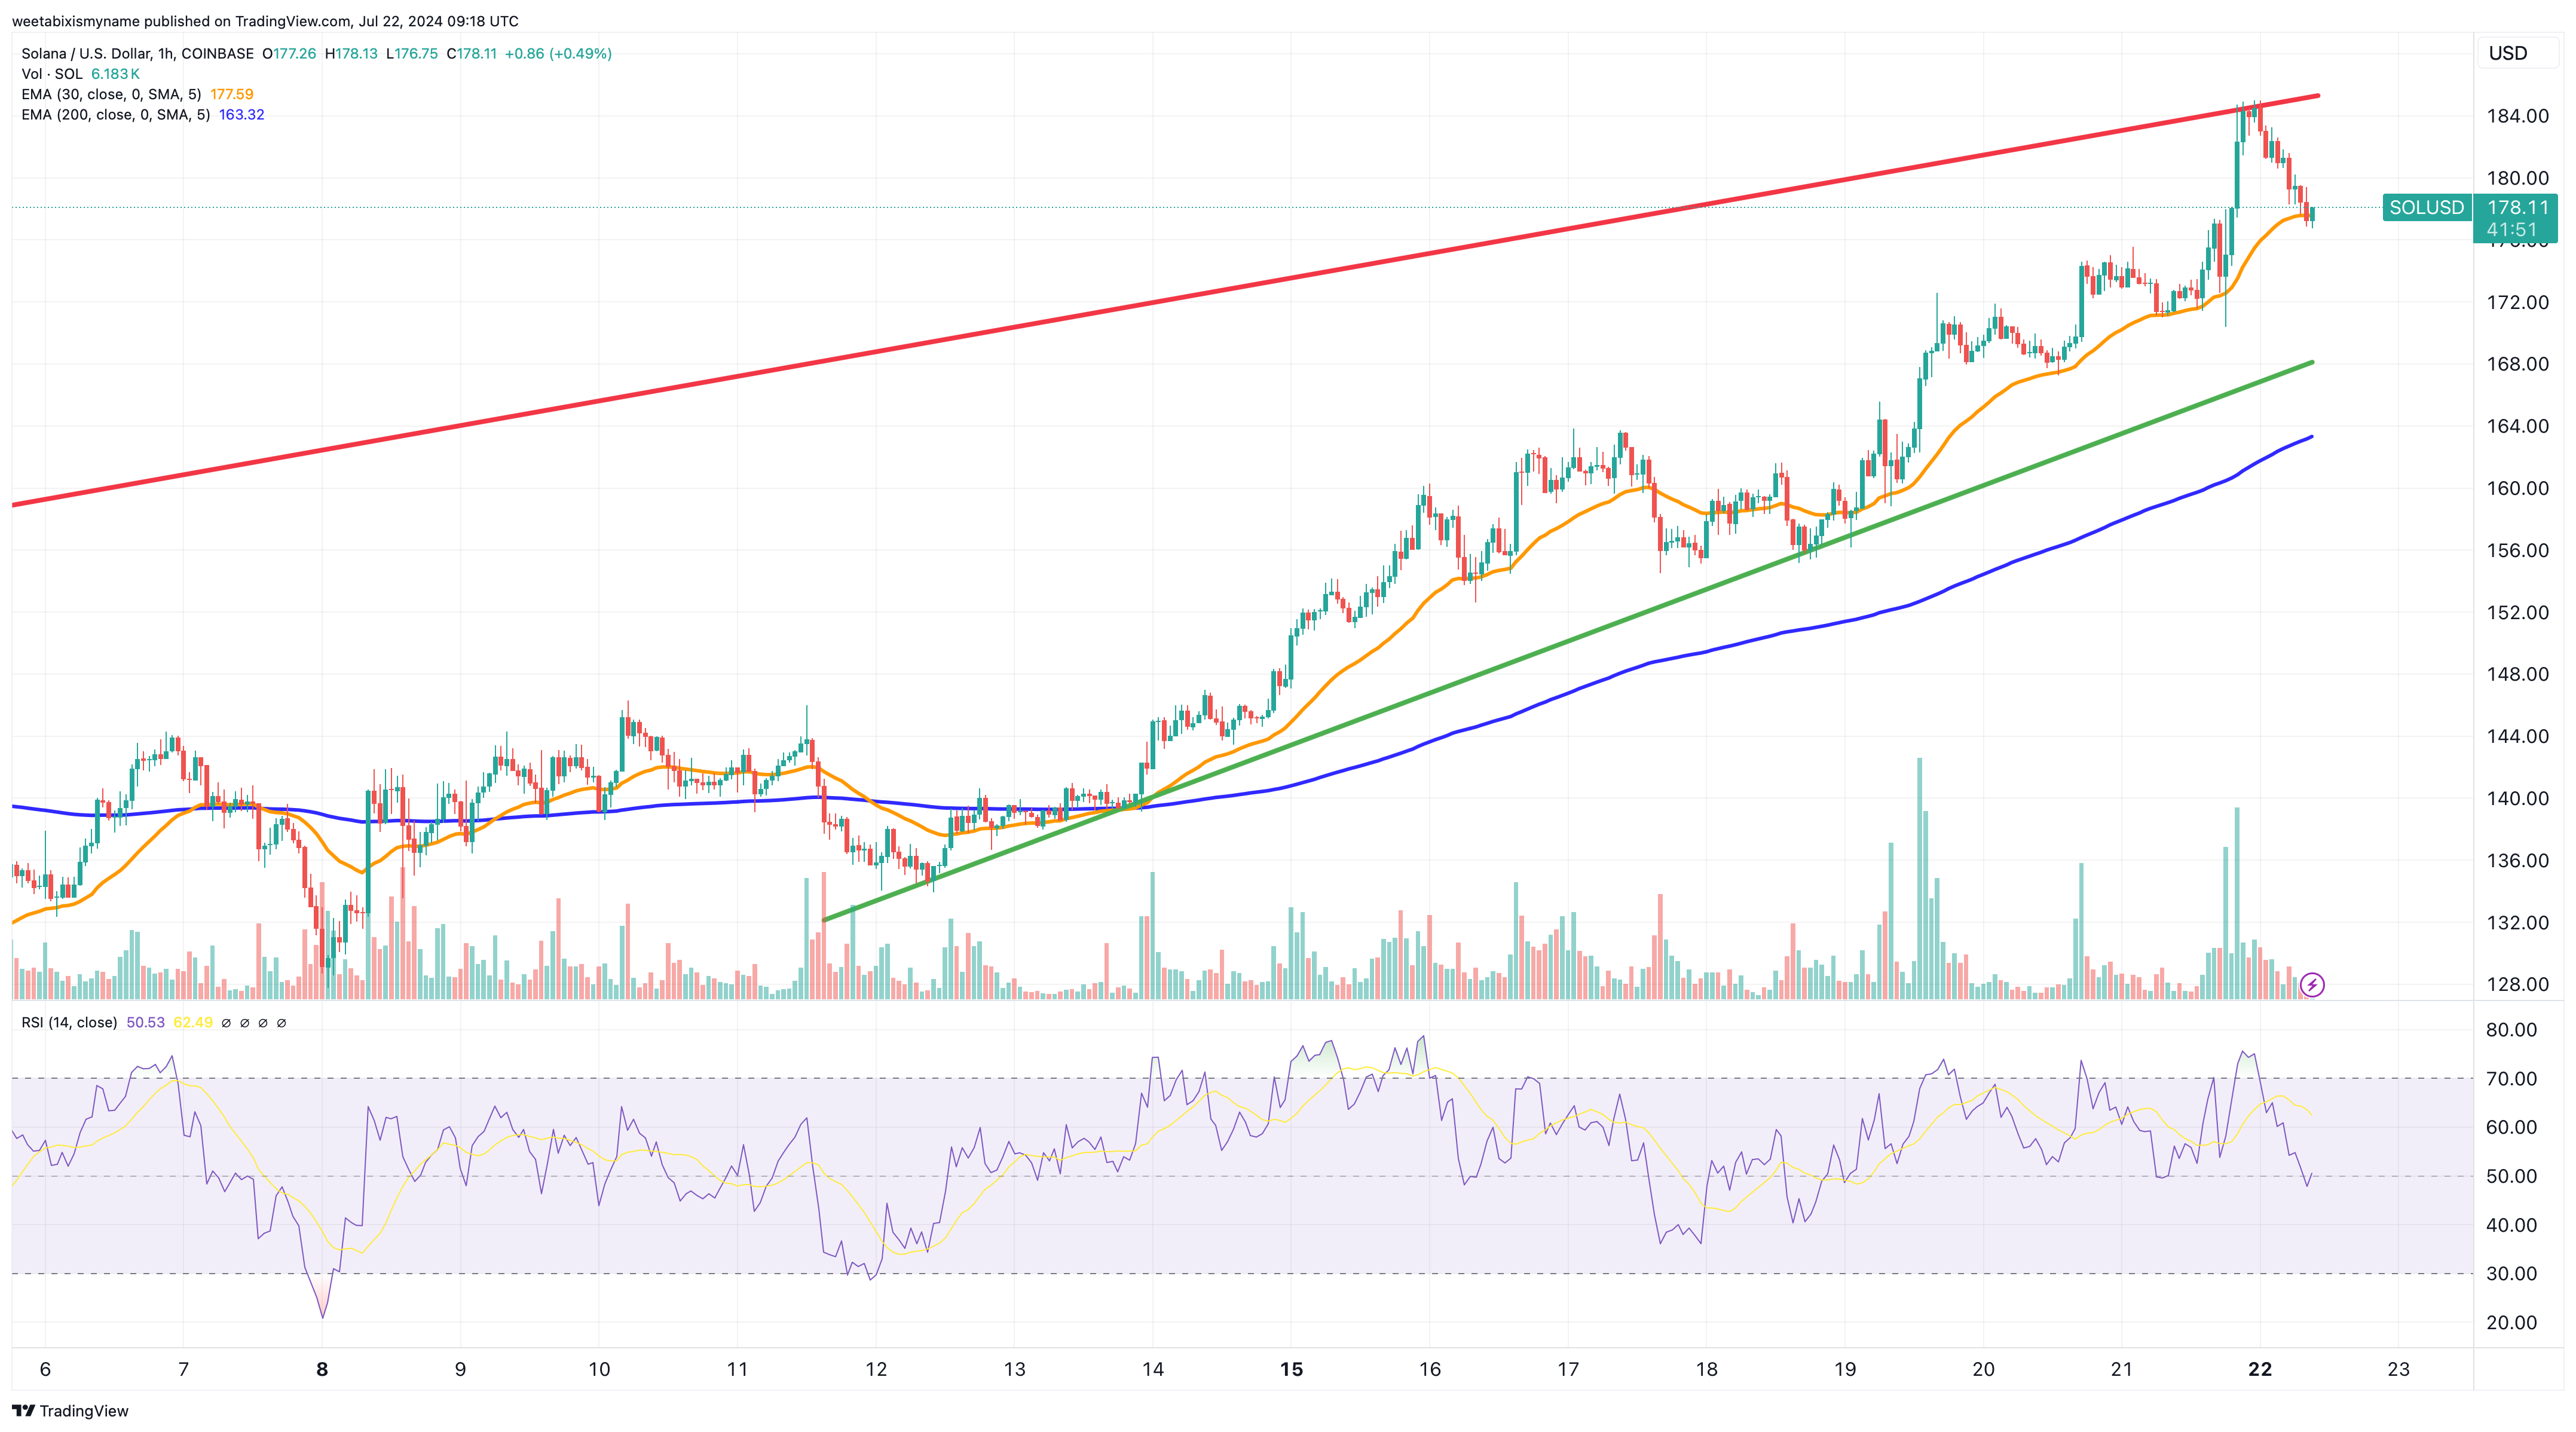Click the 178.11 current price countdown box
This screenshot has height=1432, width=2576.
(2517, 218)
